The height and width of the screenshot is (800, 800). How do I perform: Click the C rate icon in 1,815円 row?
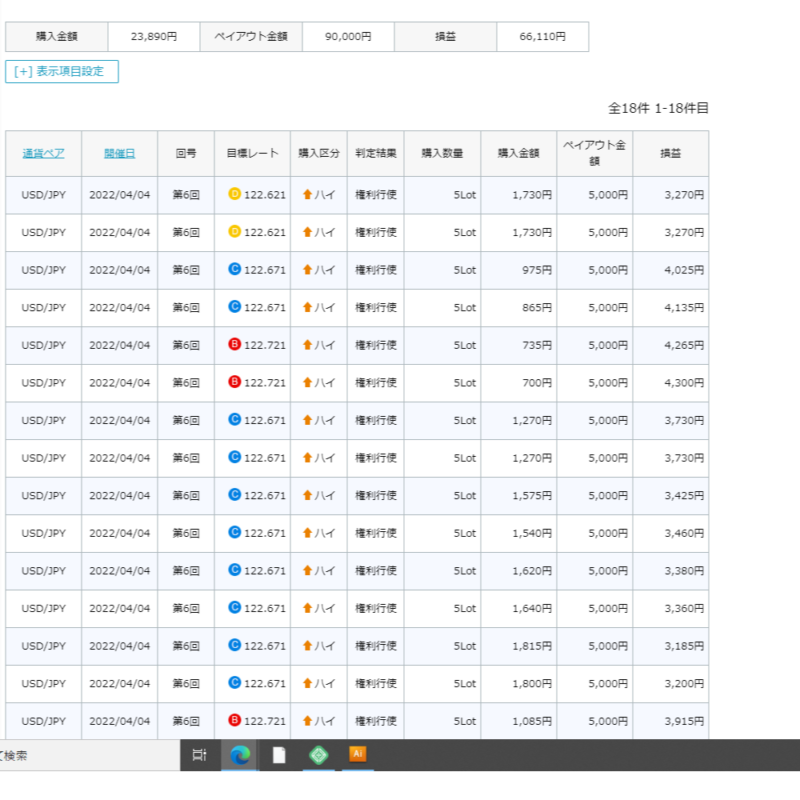point(234,645)
